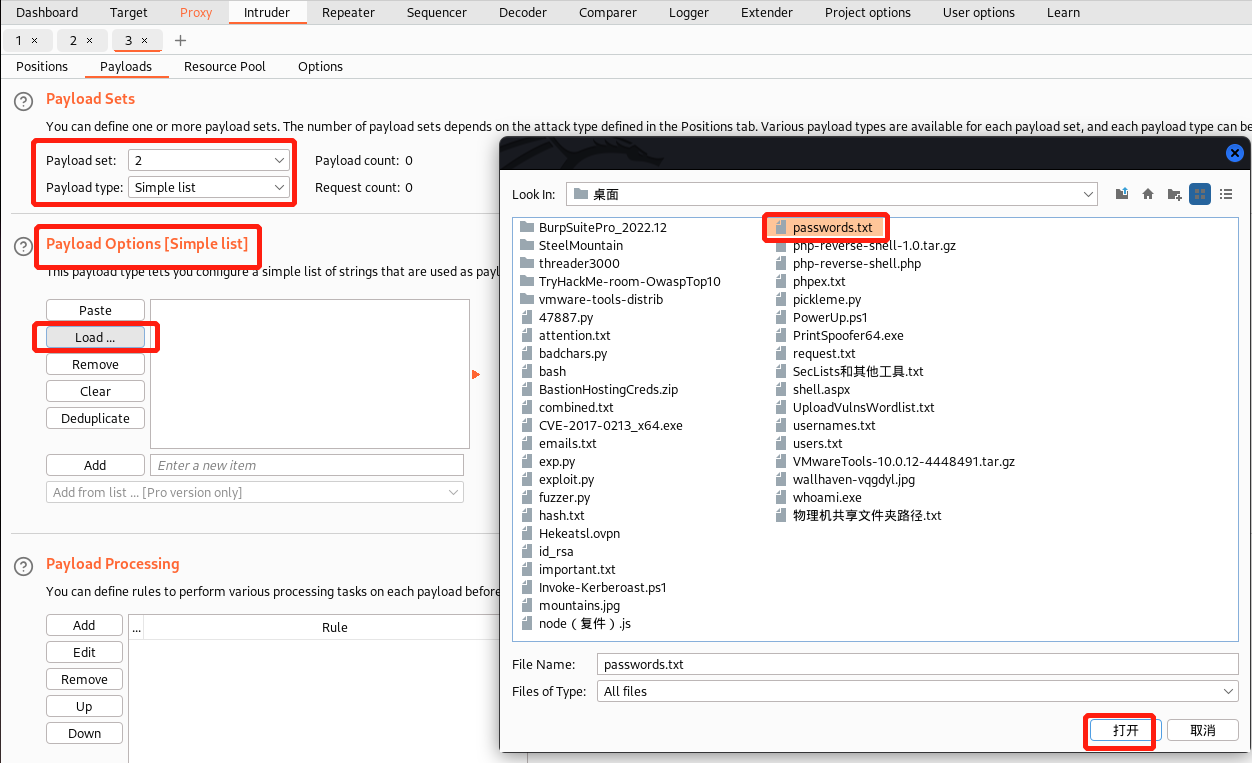
Task: Add a new Intruder tab with plus
Action: (x=180, y=40)
